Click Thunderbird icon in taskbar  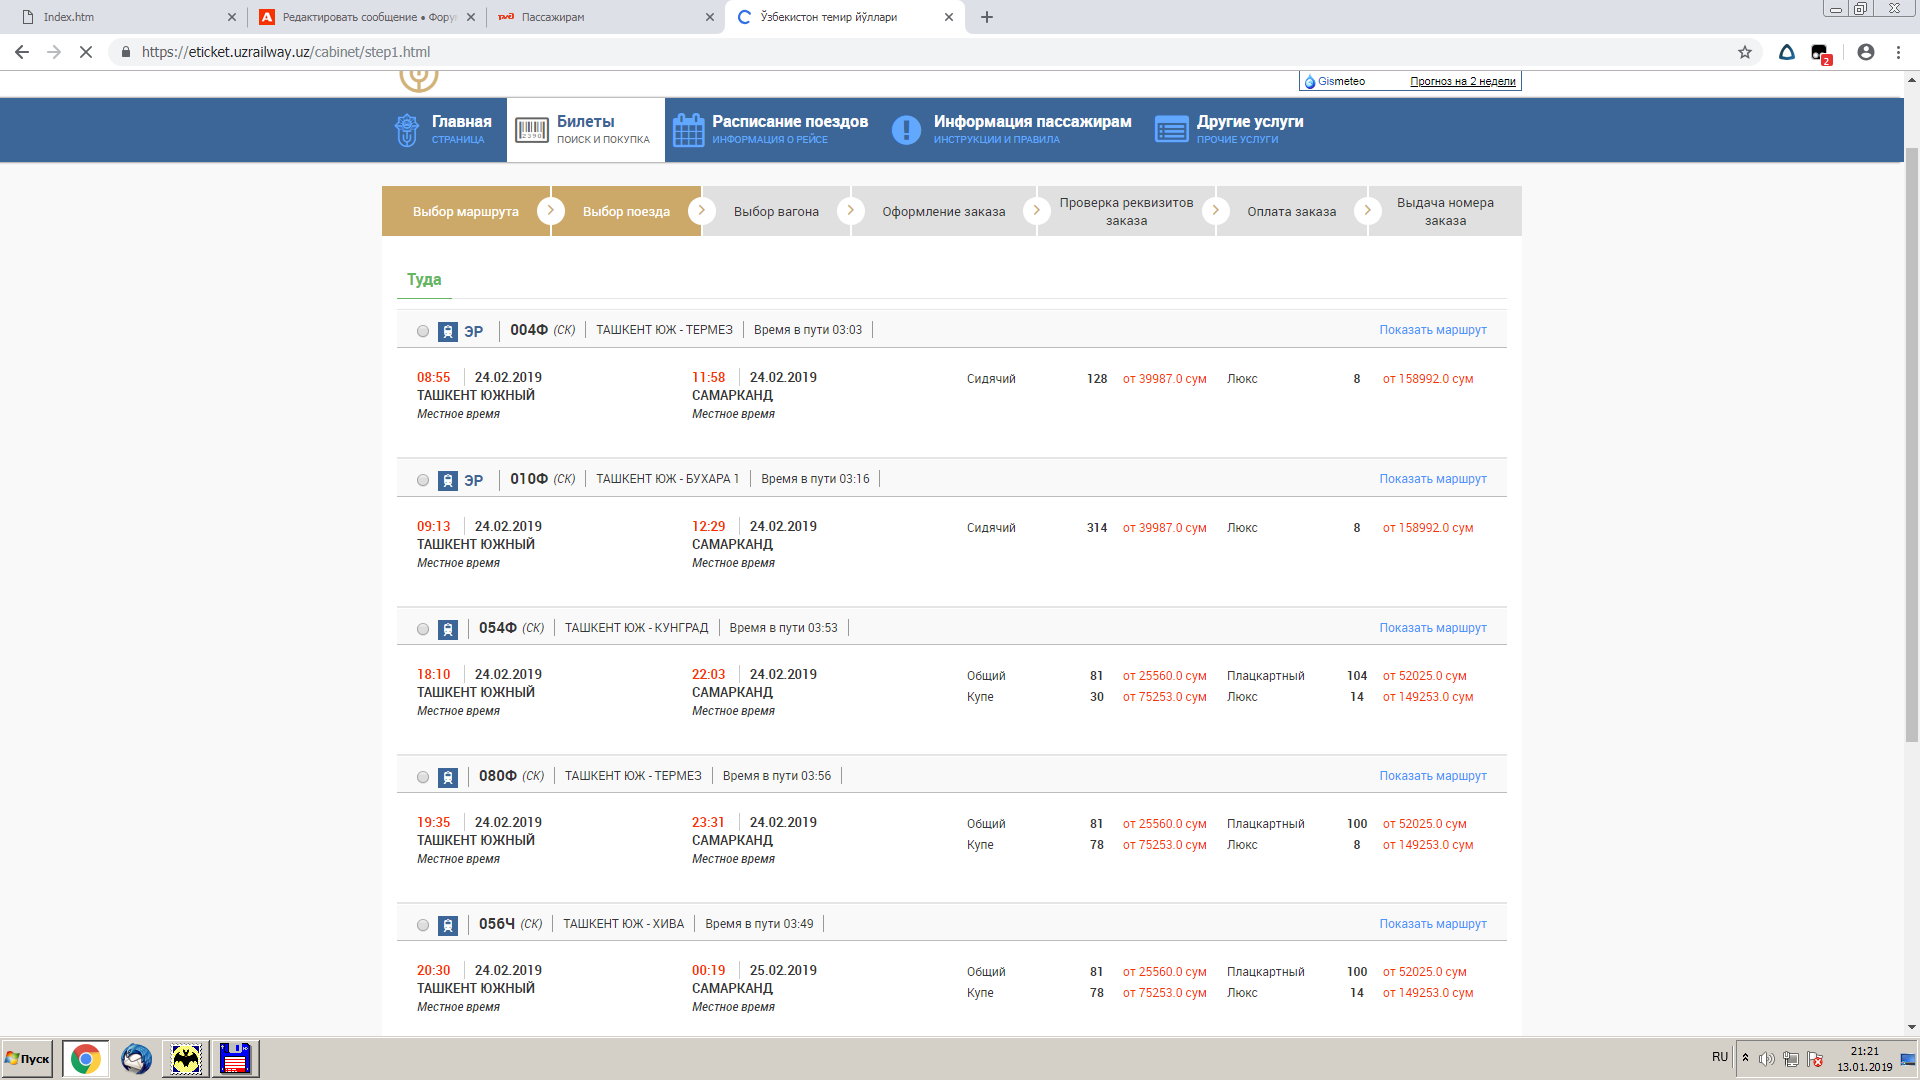136,1059
